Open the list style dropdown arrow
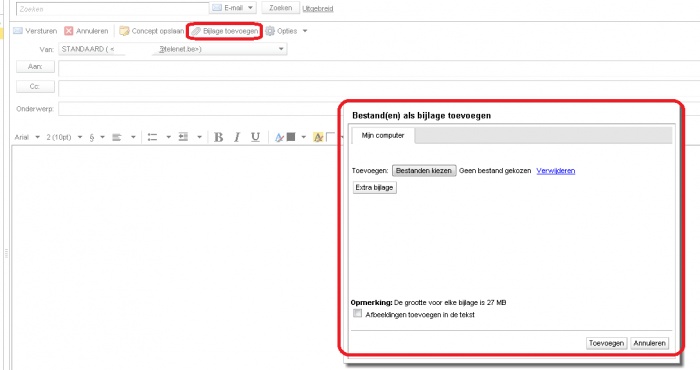This screenshot has height=370, width=700. (169, 137)
